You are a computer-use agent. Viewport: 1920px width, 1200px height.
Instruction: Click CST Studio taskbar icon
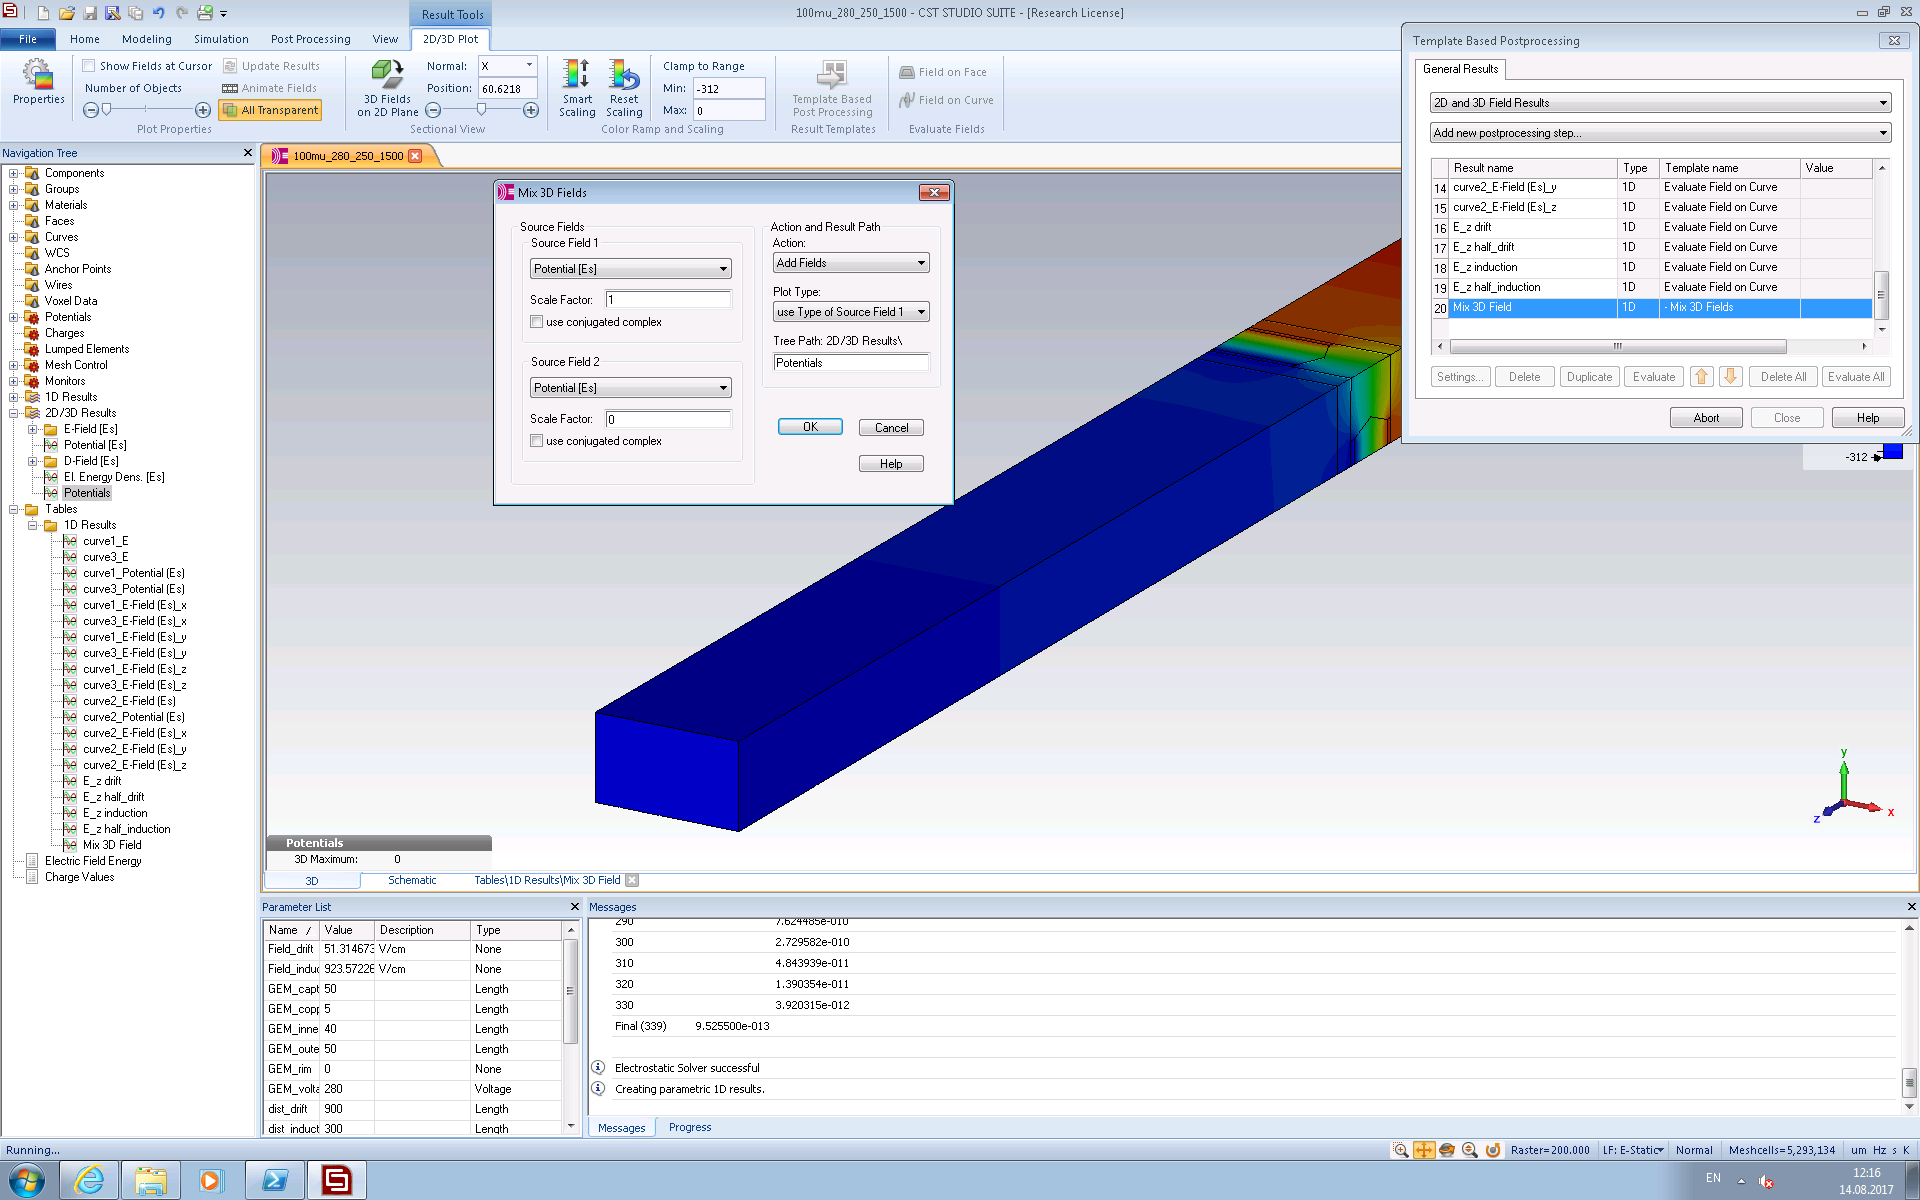[x=336, y=1180]
